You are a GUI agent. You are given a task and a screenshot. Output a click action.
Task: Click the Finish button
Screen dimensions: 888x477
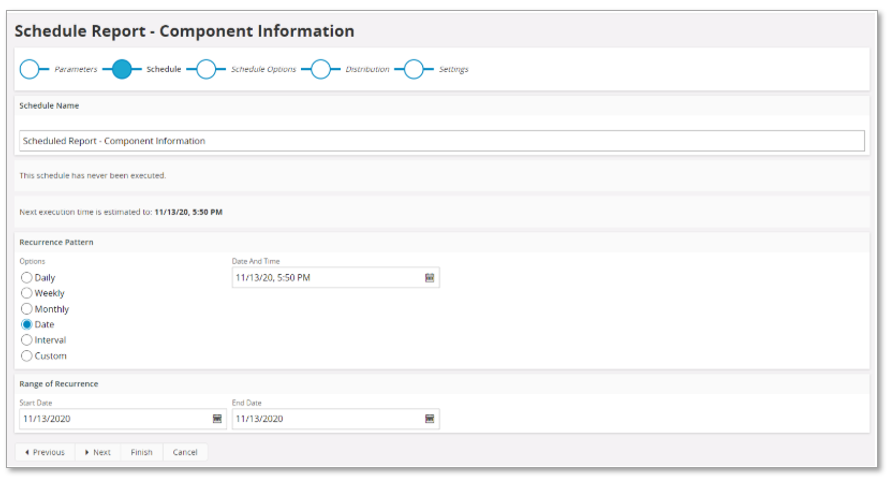pyautogui.click(x=142, y=453)
